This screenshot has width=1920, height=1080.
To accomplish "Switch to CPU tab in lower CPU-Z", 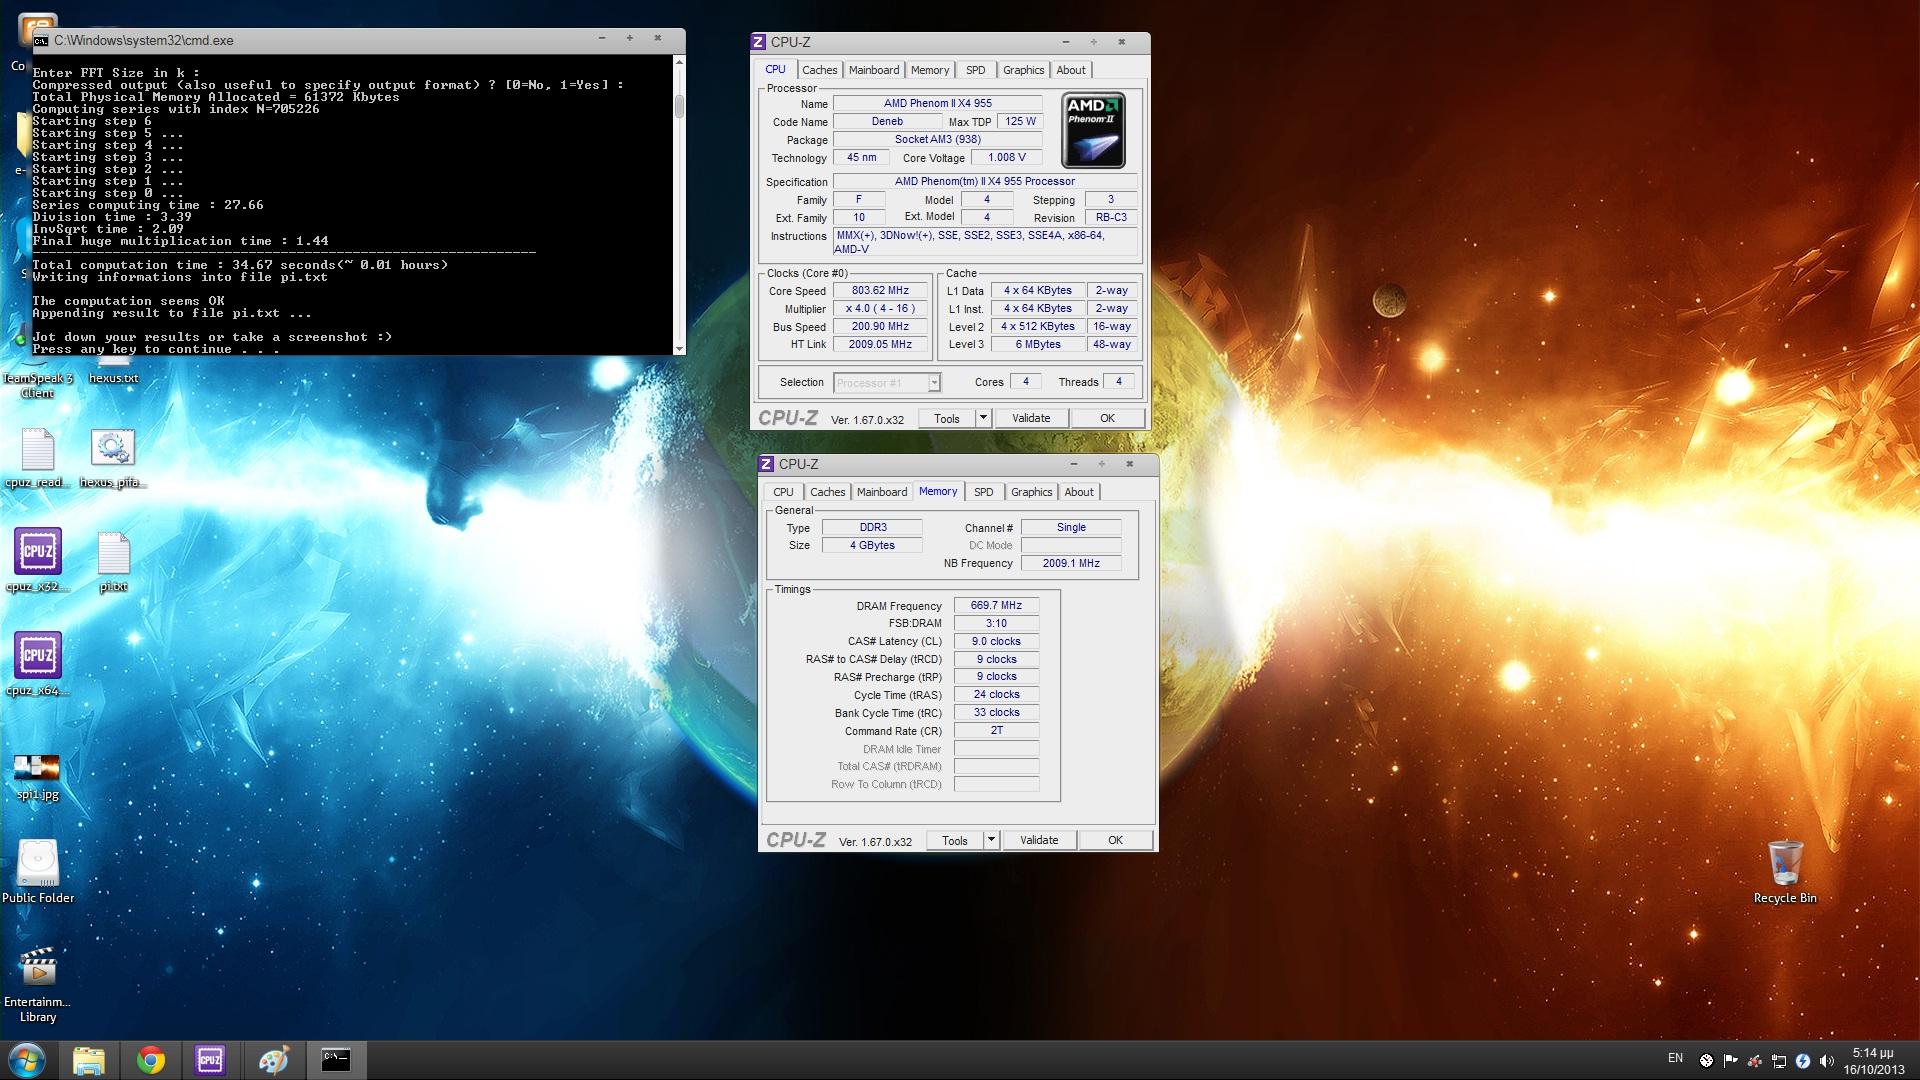I will click(783, 492).
